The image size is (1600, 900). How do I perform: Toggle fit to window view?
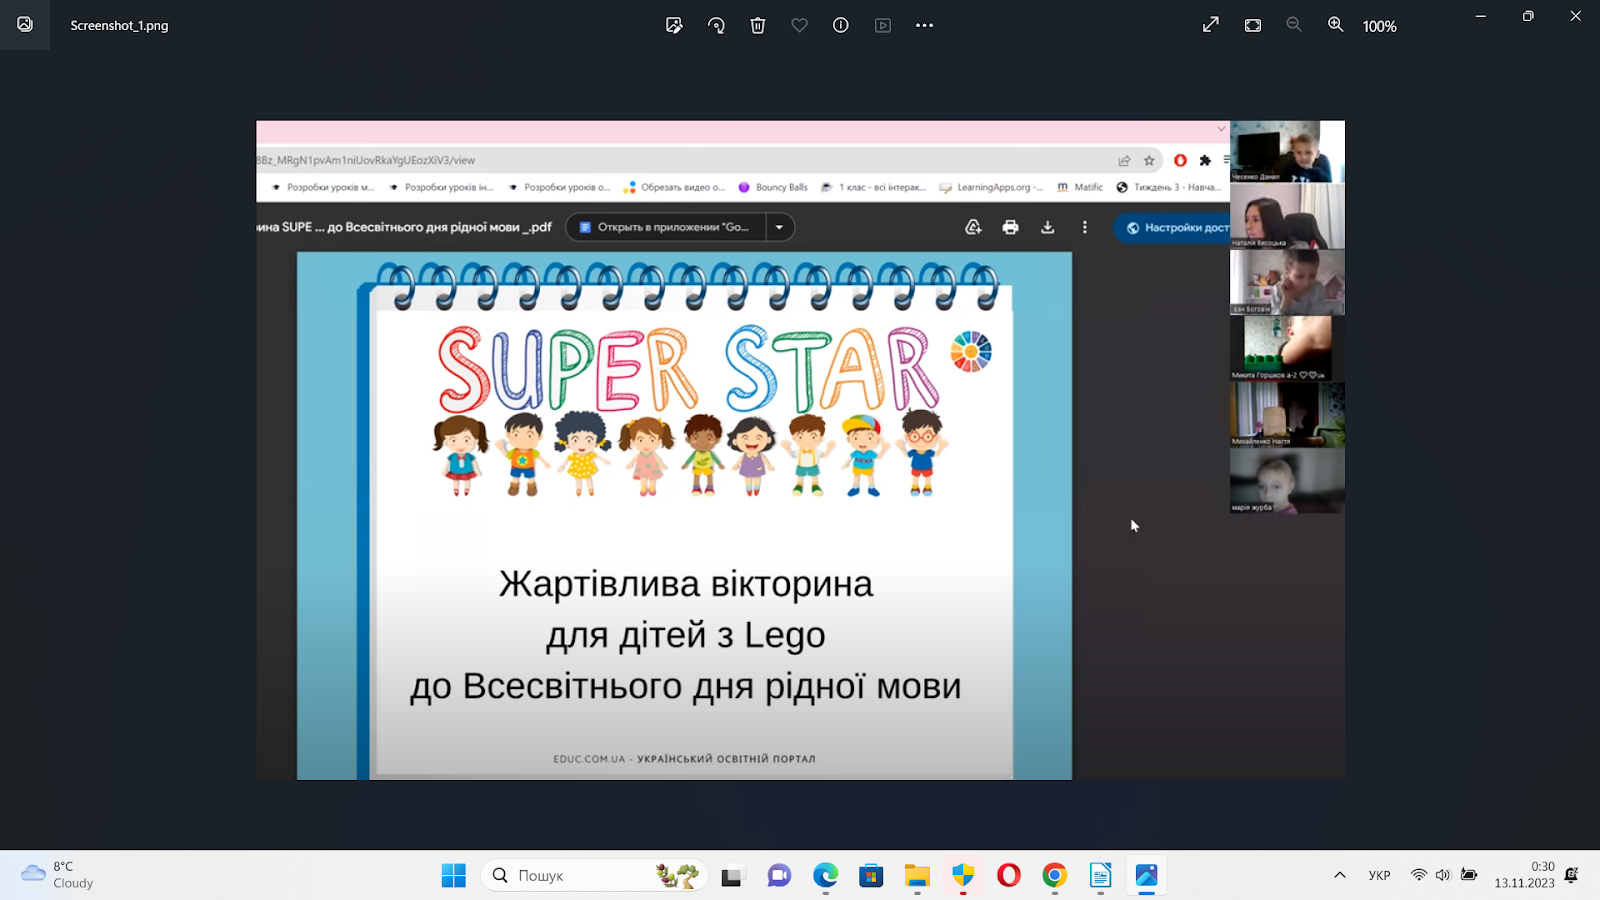pyautogui.click(x=1253, y=25)
